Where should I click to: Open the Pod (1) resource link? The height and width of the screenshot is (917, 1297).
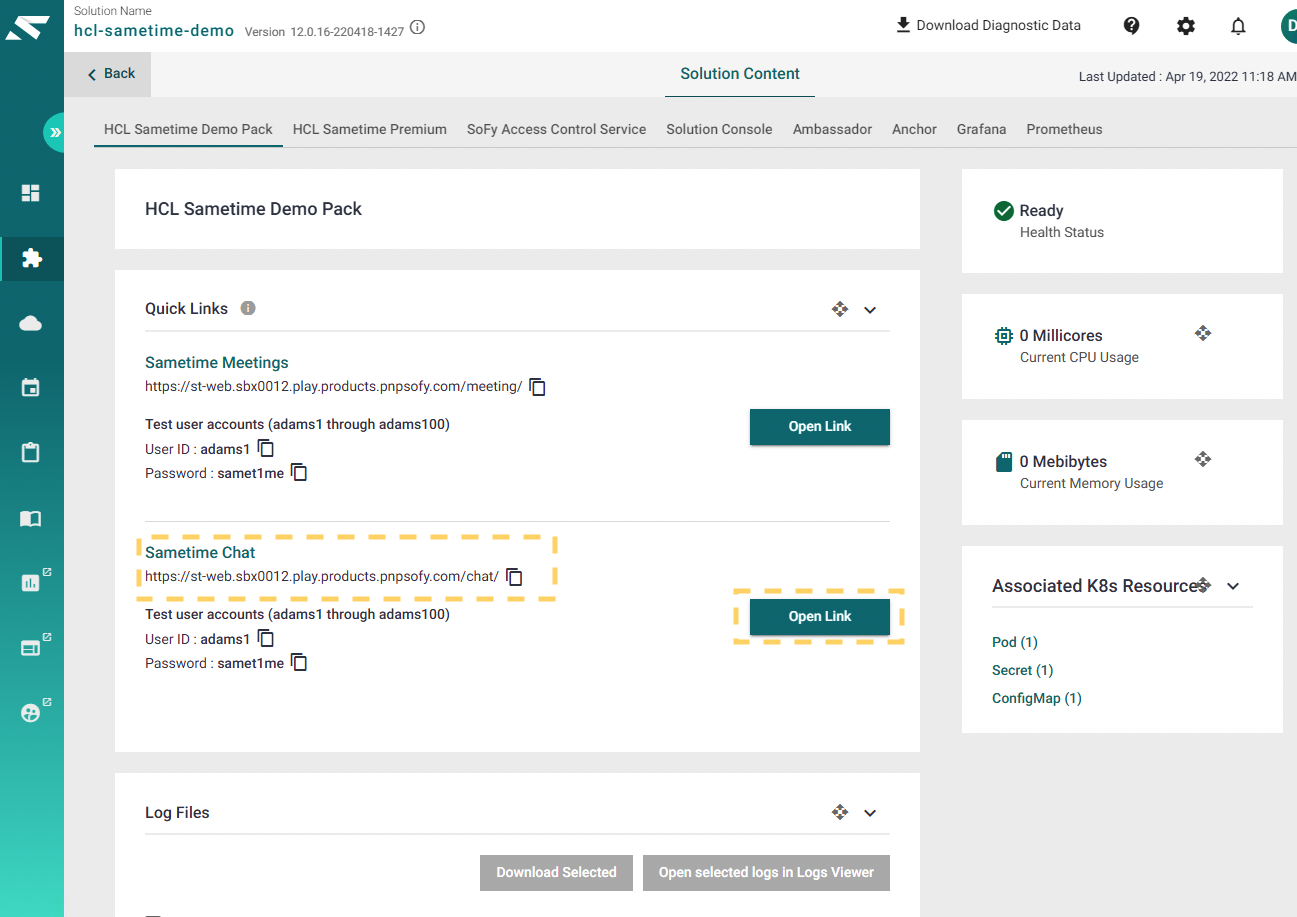(x=1015, y=642)
